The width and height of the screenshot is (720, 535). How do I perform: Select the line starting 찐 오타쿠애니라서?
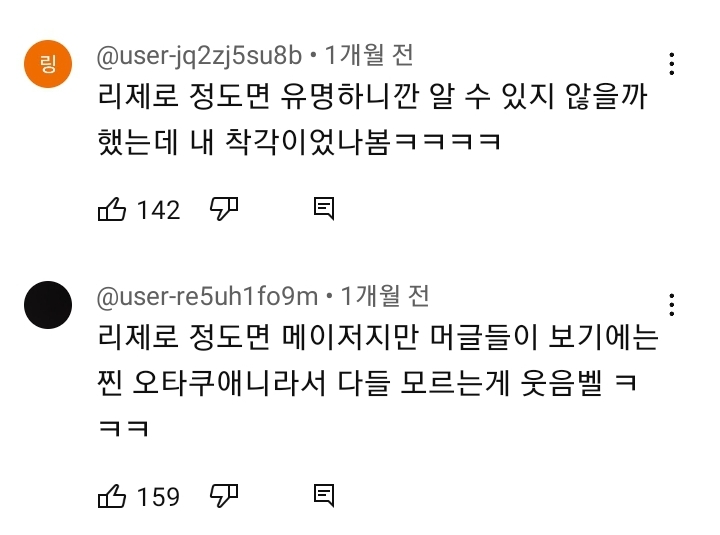pos(366,384)
